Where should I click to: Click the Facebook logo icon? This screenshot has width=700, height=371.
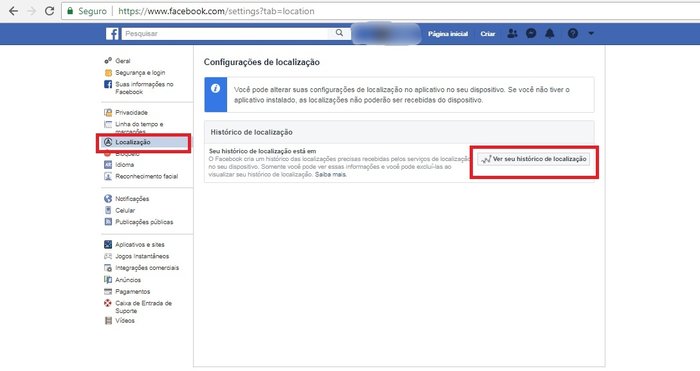tap(112, 33)
